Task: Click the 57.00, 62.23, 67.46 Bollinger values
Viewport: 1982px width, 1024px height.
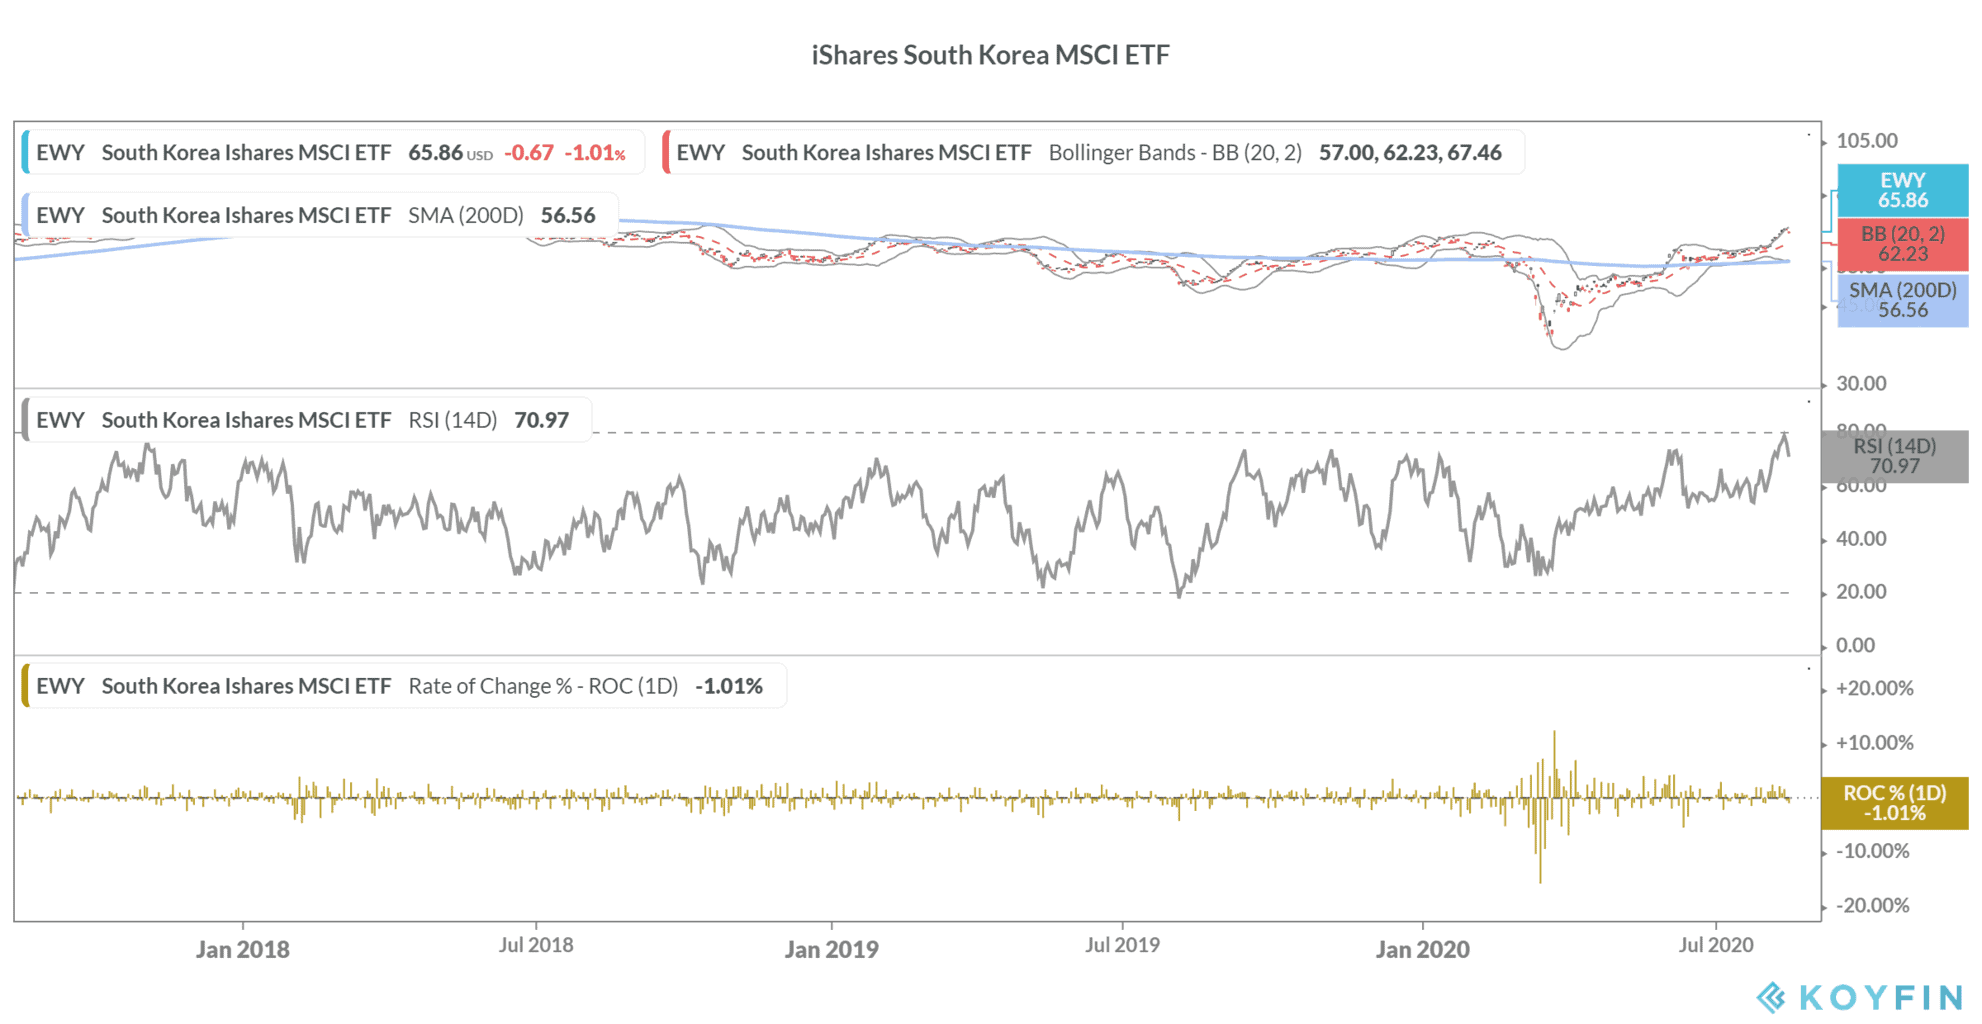Action: pos(1410,153)
